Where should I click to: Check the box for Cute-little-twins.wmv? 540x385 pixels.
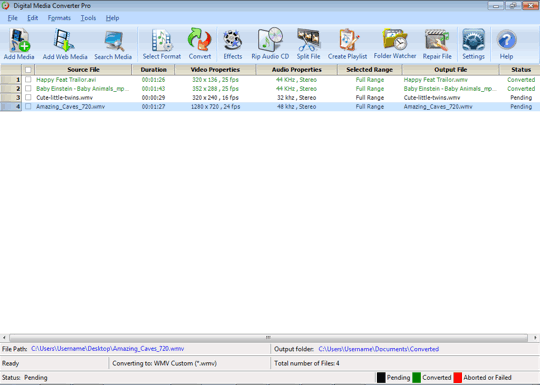coord(28,97)
